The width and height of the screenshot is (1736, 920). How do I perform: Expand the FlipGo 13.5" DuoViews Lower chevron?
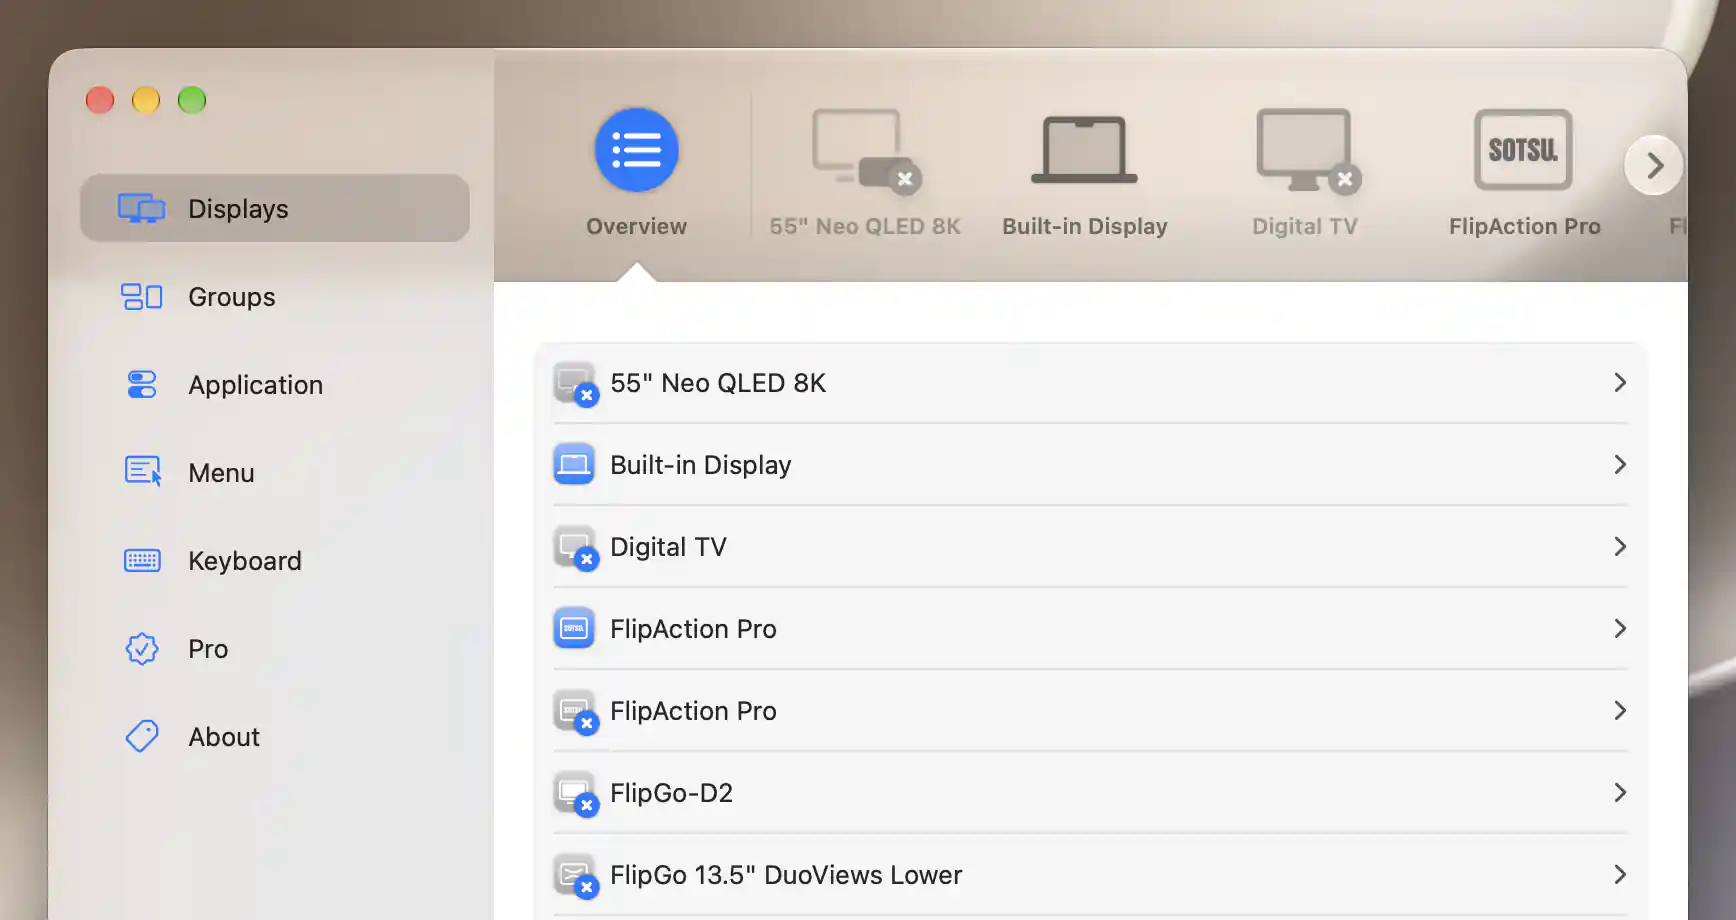(1620, 875)
